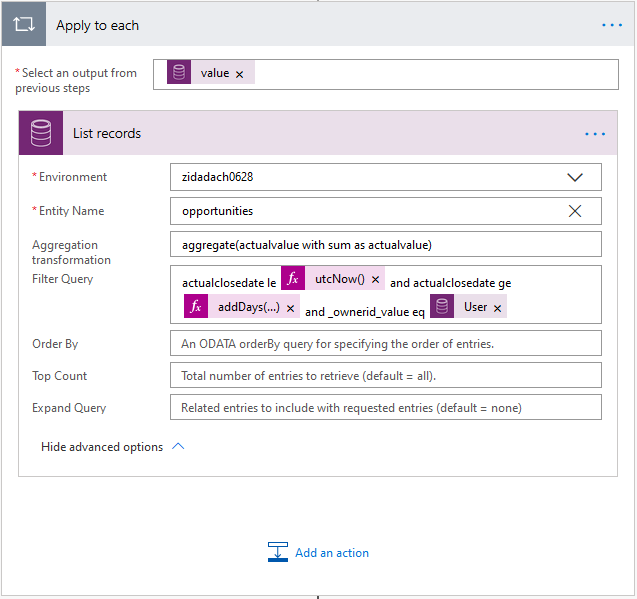Click Hide advanced options link
637x599 pixels.
pyautogui.click(x=102, y=447)
